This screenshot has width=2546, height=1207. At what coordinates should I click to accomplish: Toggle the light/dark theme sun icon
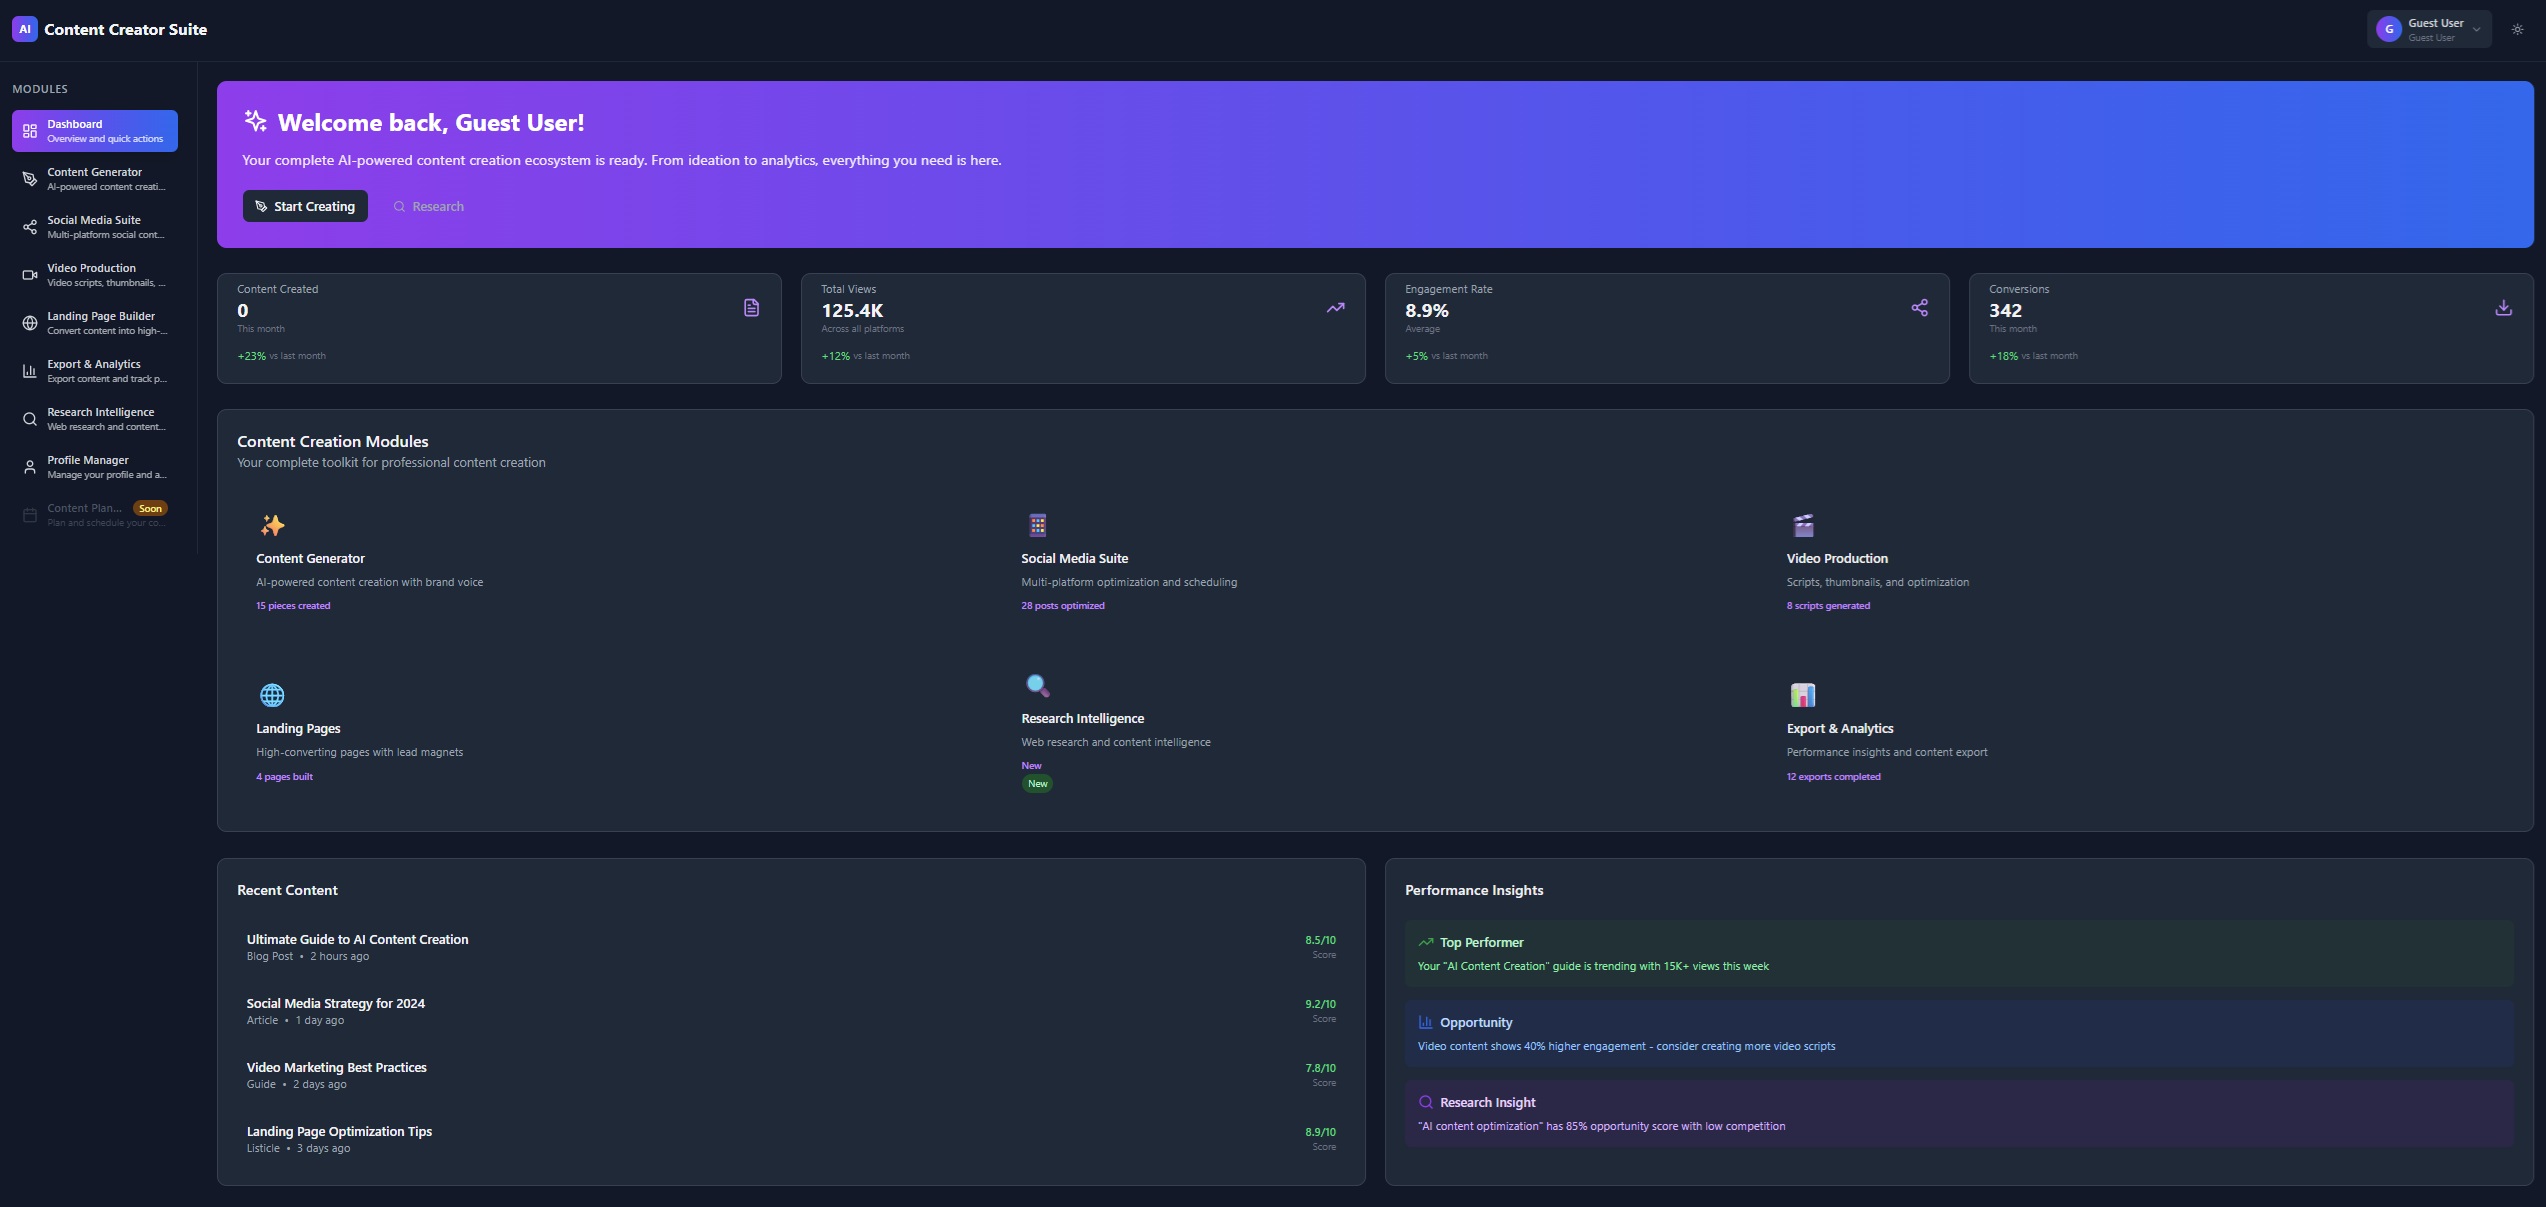pos(2517,30)
